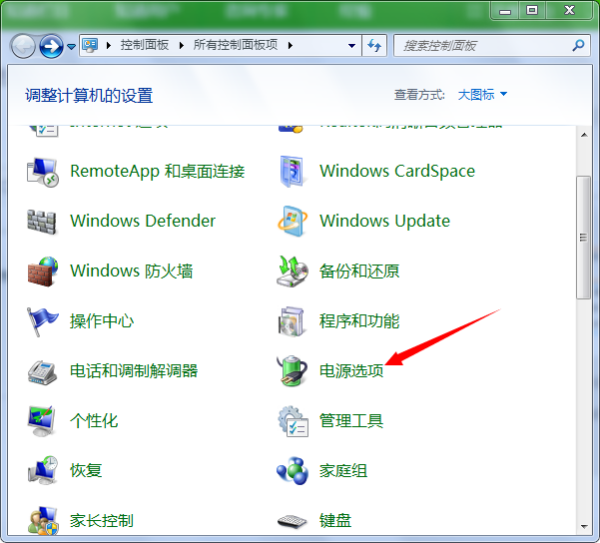The width and height of the screenshot is (600, 543).
Task: Select 控制面板 breadcrumb segment
Action: point(145,45)
